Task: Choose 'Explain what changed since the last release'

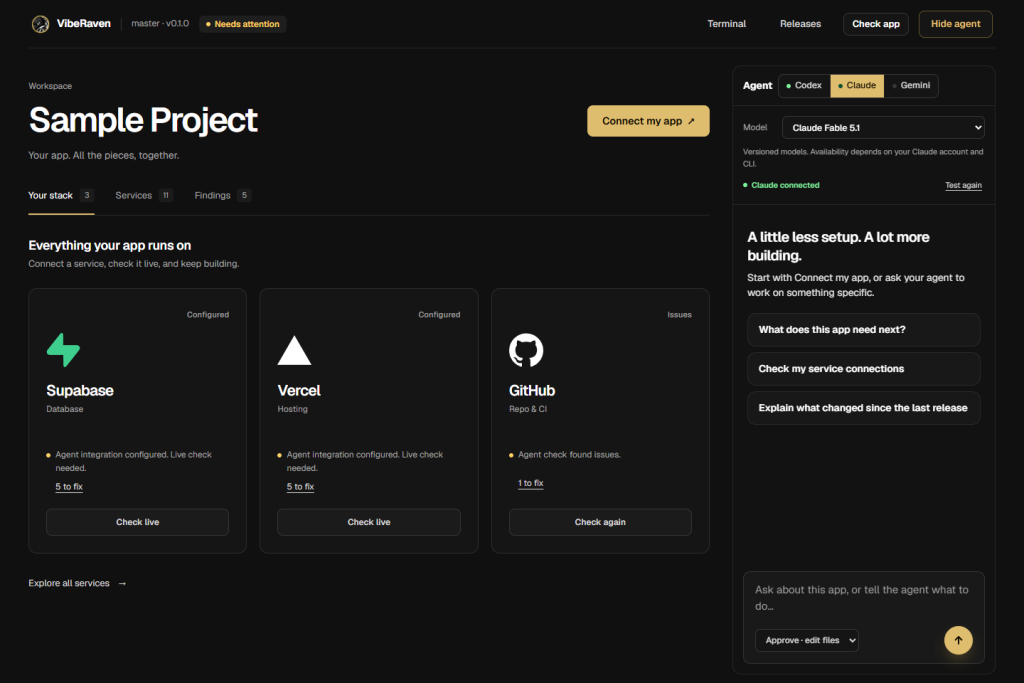Action: (x=863, y=408)
